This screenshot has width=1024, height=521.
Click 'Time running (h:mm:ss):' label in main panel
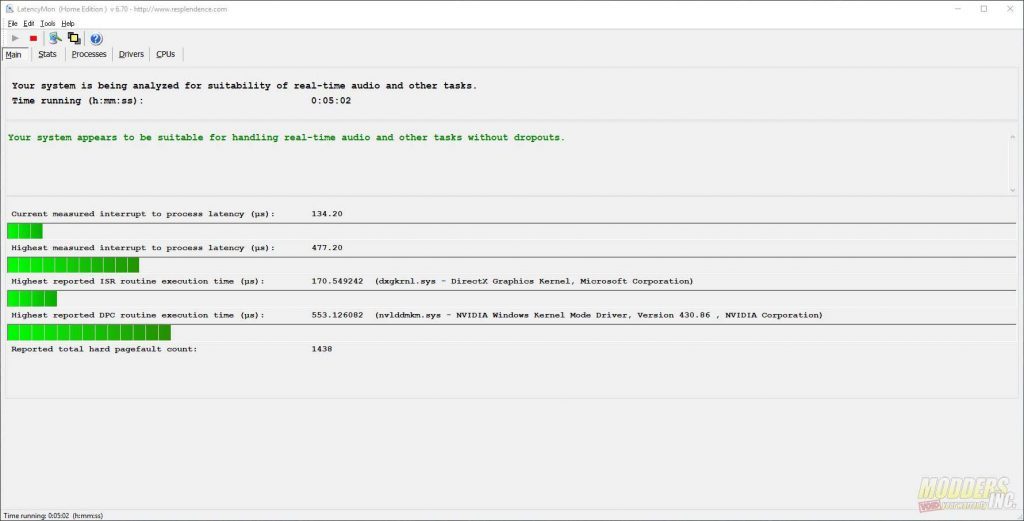click(x=77, y=101)
